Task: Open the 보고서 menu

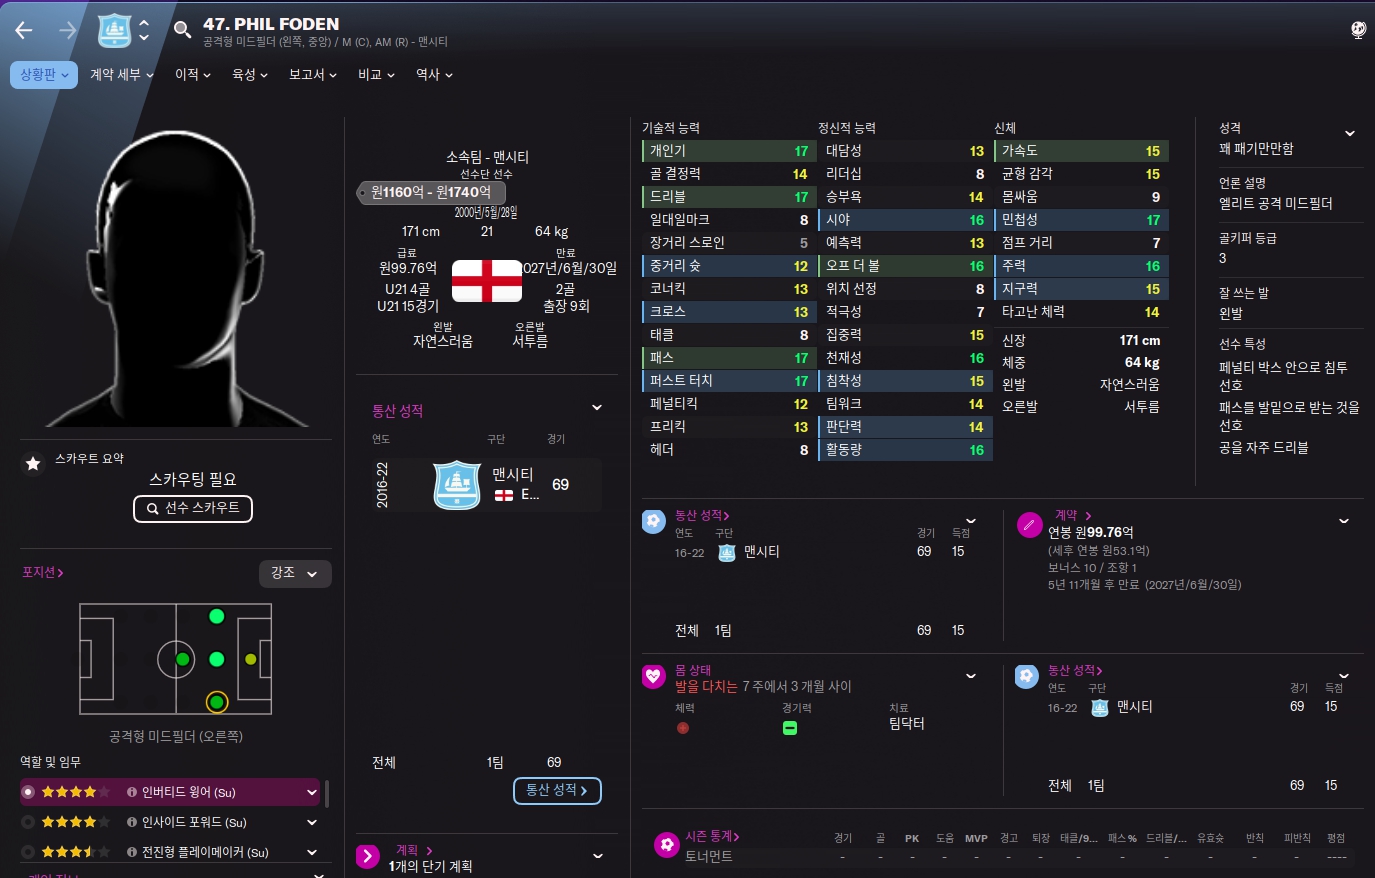Action: pos(313,75)
